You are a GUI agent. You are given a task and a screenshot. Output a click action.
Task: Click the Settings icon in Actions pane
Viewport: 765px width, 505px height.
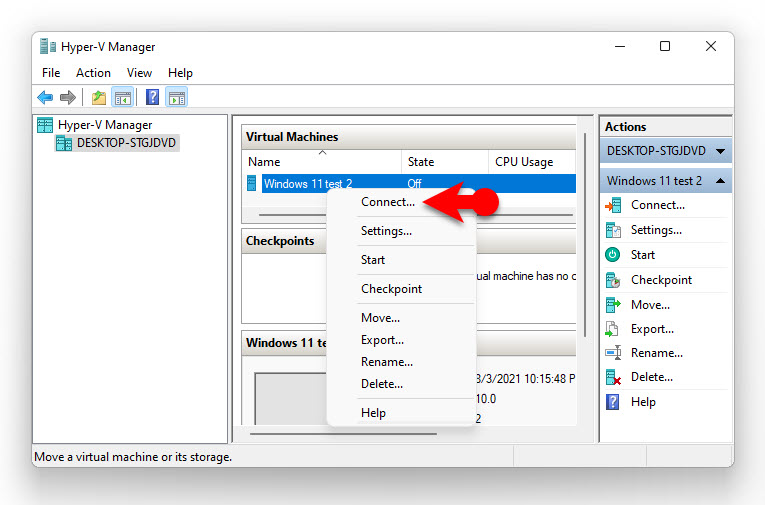[x=613, y=230]
